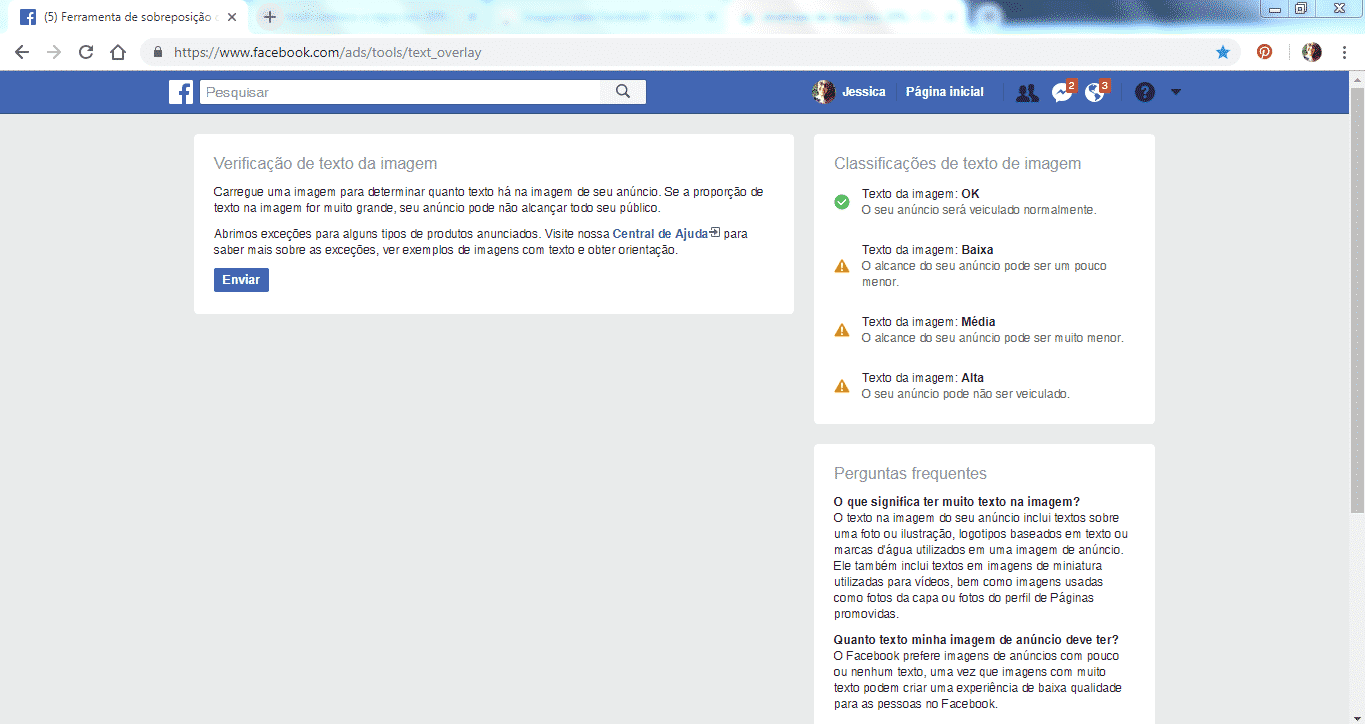Click the browser home icon

(x=118, y=52)
